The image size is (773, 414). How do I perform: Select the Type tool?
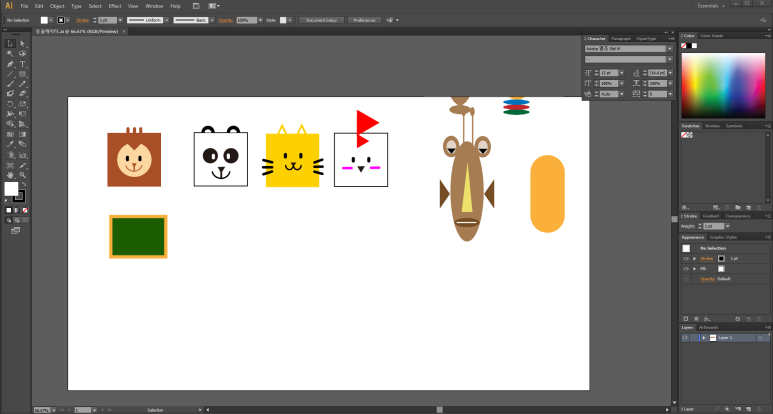pyautogui.click(x=22, y=64)
